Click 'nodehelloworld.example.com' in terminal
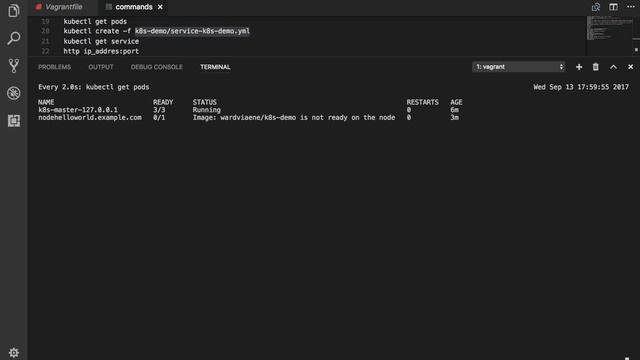640x360 pixels. pyautogui.click(x=90, y=118)
